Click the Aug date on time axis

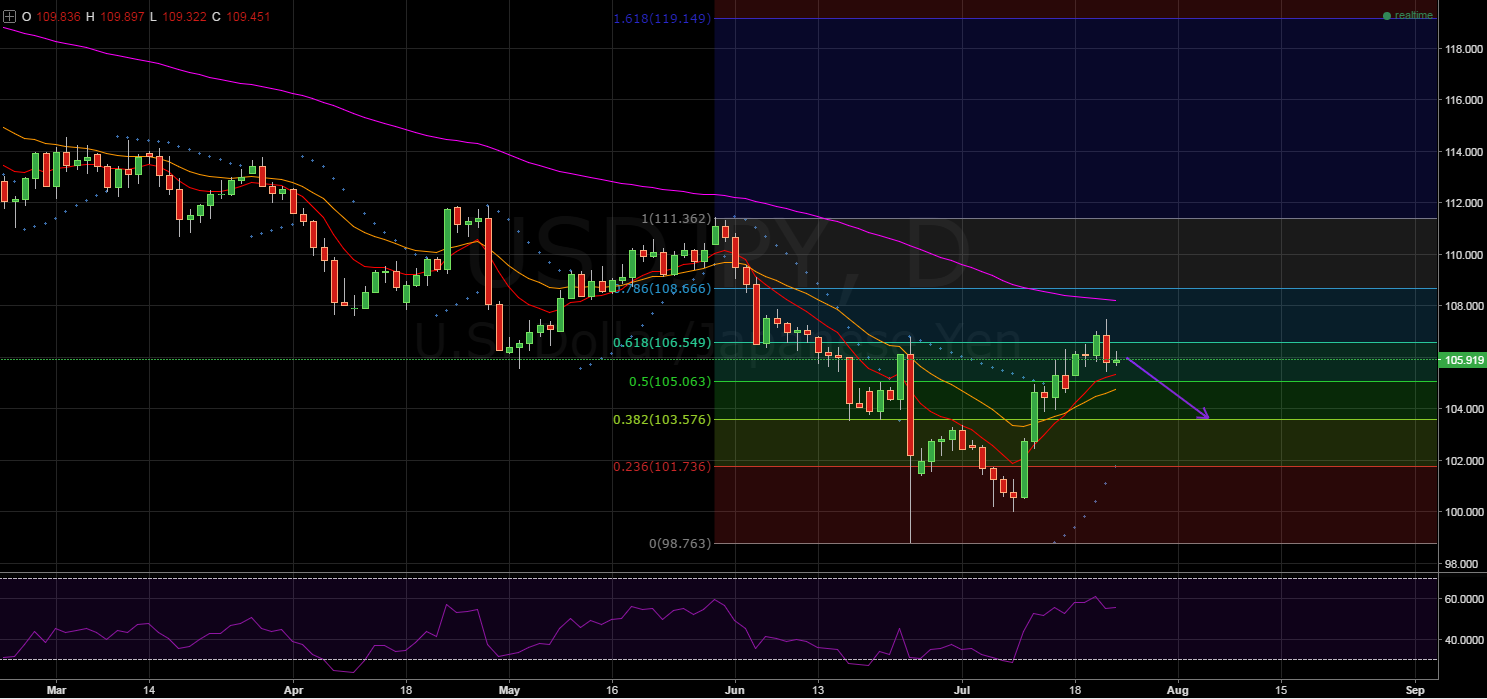1178,690
